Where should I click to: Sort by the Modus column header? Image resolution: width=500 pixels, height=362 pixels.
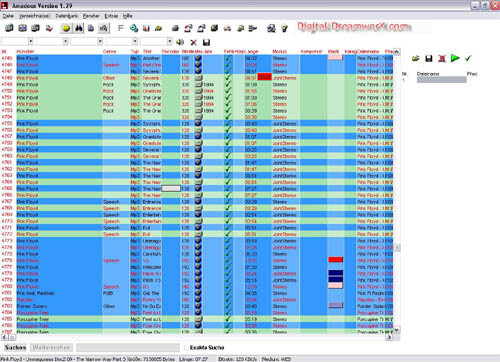279,51
